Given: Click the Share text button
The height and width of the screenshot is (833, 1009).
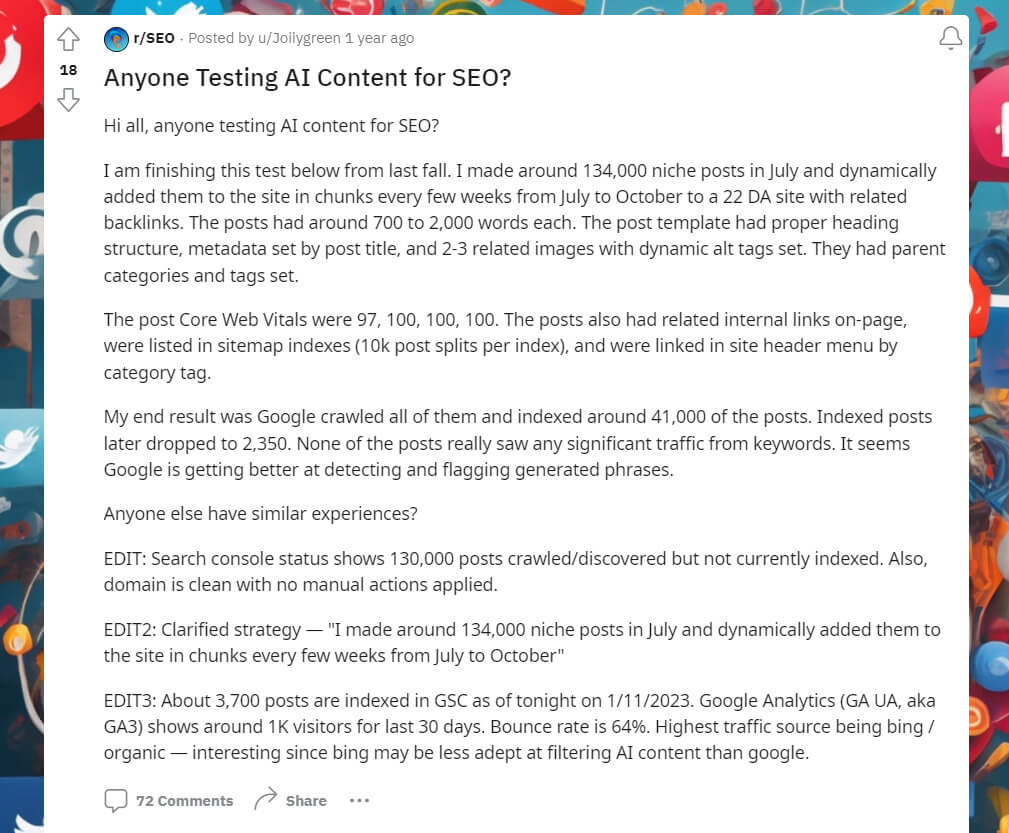Looking at the screenshot, I should pyautogui.click(x=306, y=801).
